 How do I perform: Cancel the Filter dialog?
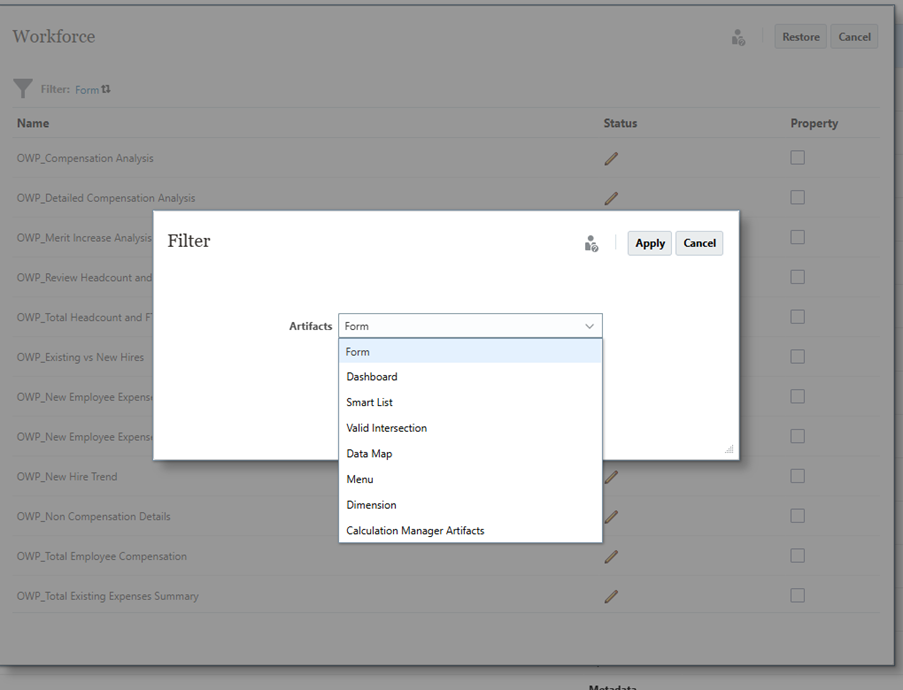699,243
